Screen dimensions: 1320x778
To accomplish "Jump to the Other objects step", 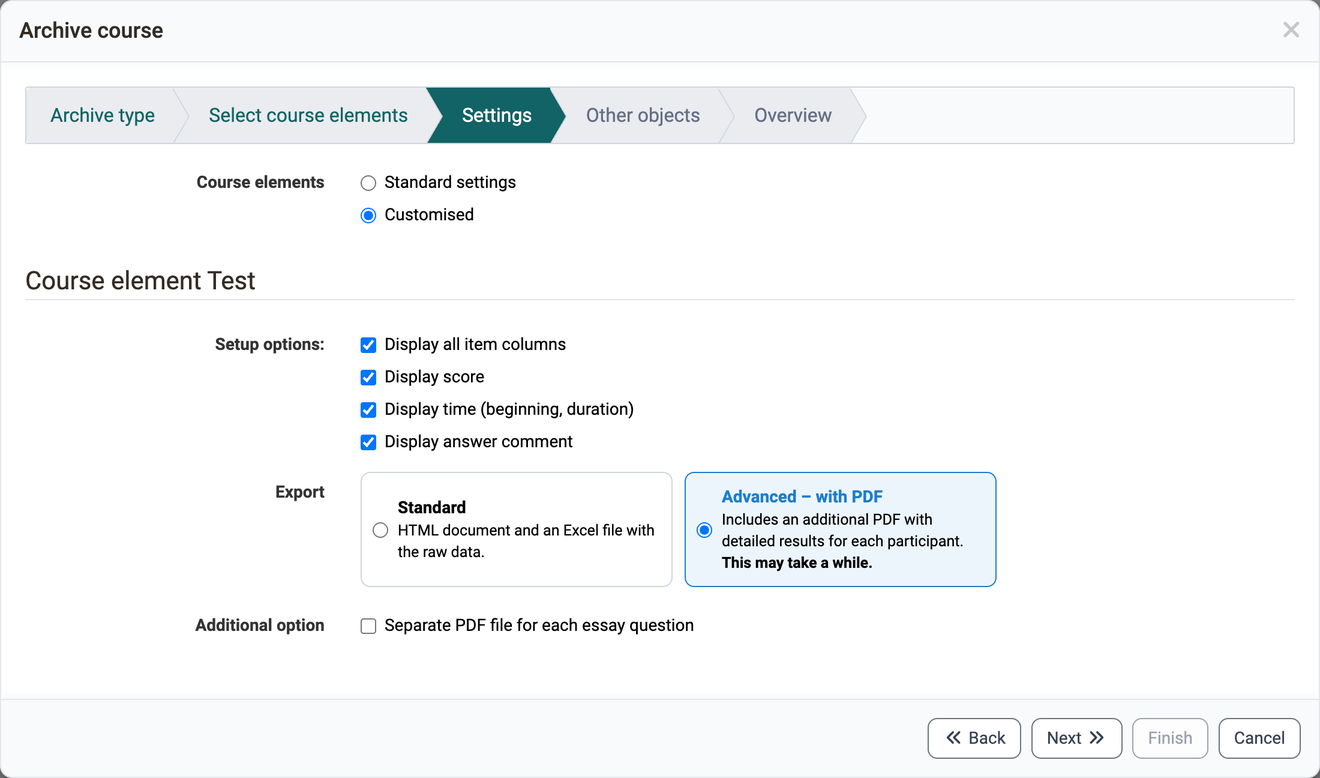I will click(642, 115).
